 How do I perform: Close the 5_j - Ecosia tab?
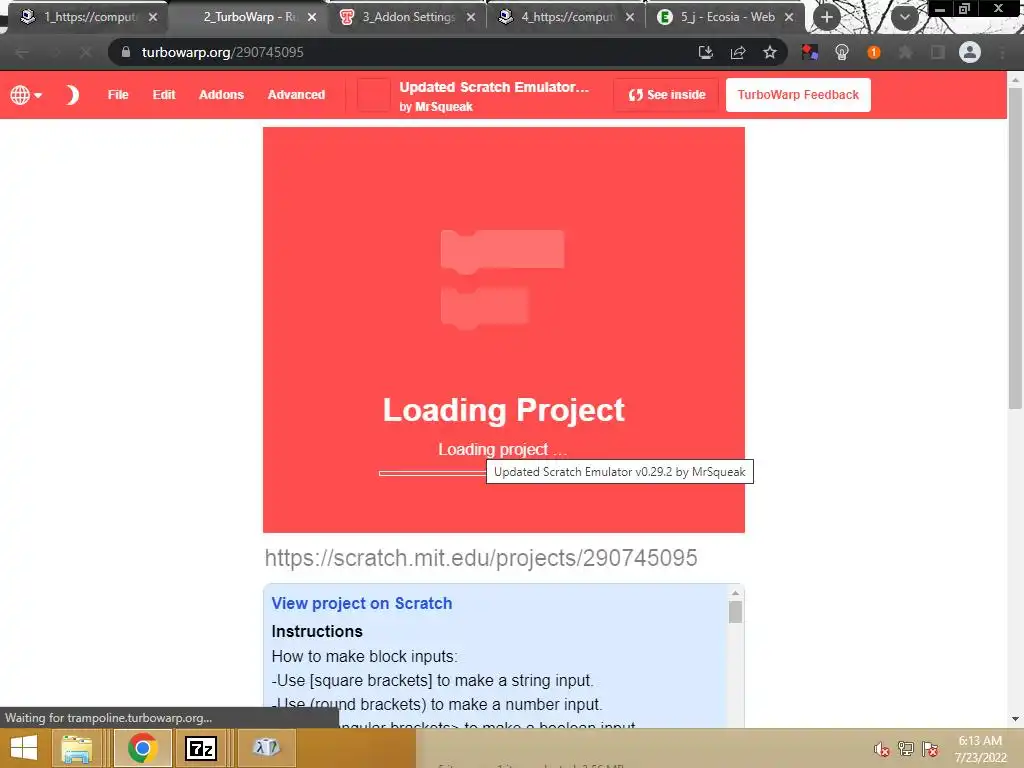point(789,17)
